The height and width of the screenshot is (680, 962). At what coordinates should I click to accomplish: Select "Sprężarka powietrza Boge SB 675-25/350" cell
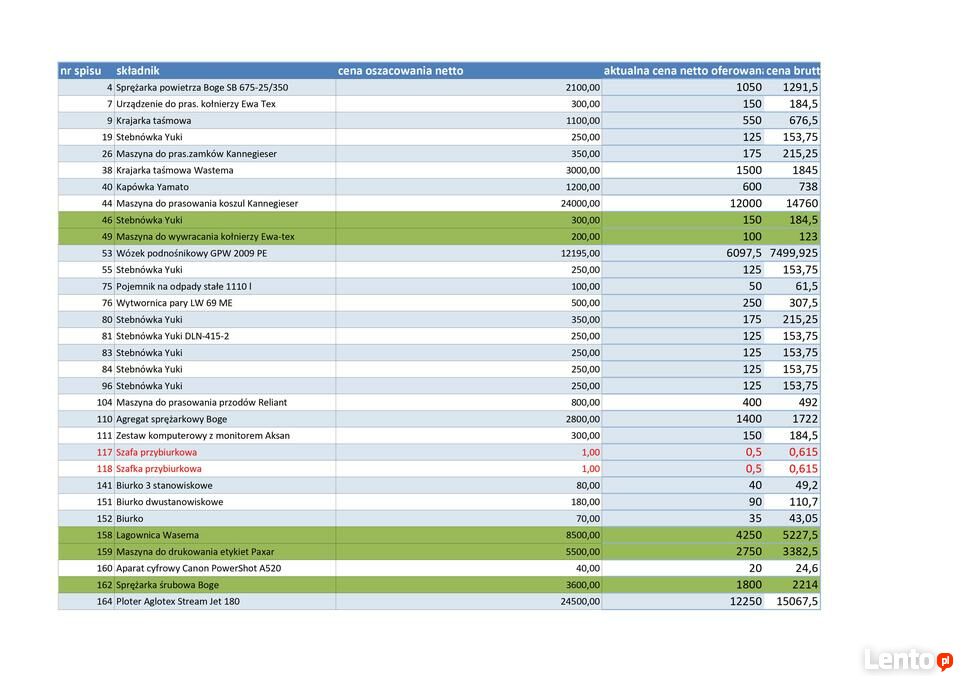(202, 88)
